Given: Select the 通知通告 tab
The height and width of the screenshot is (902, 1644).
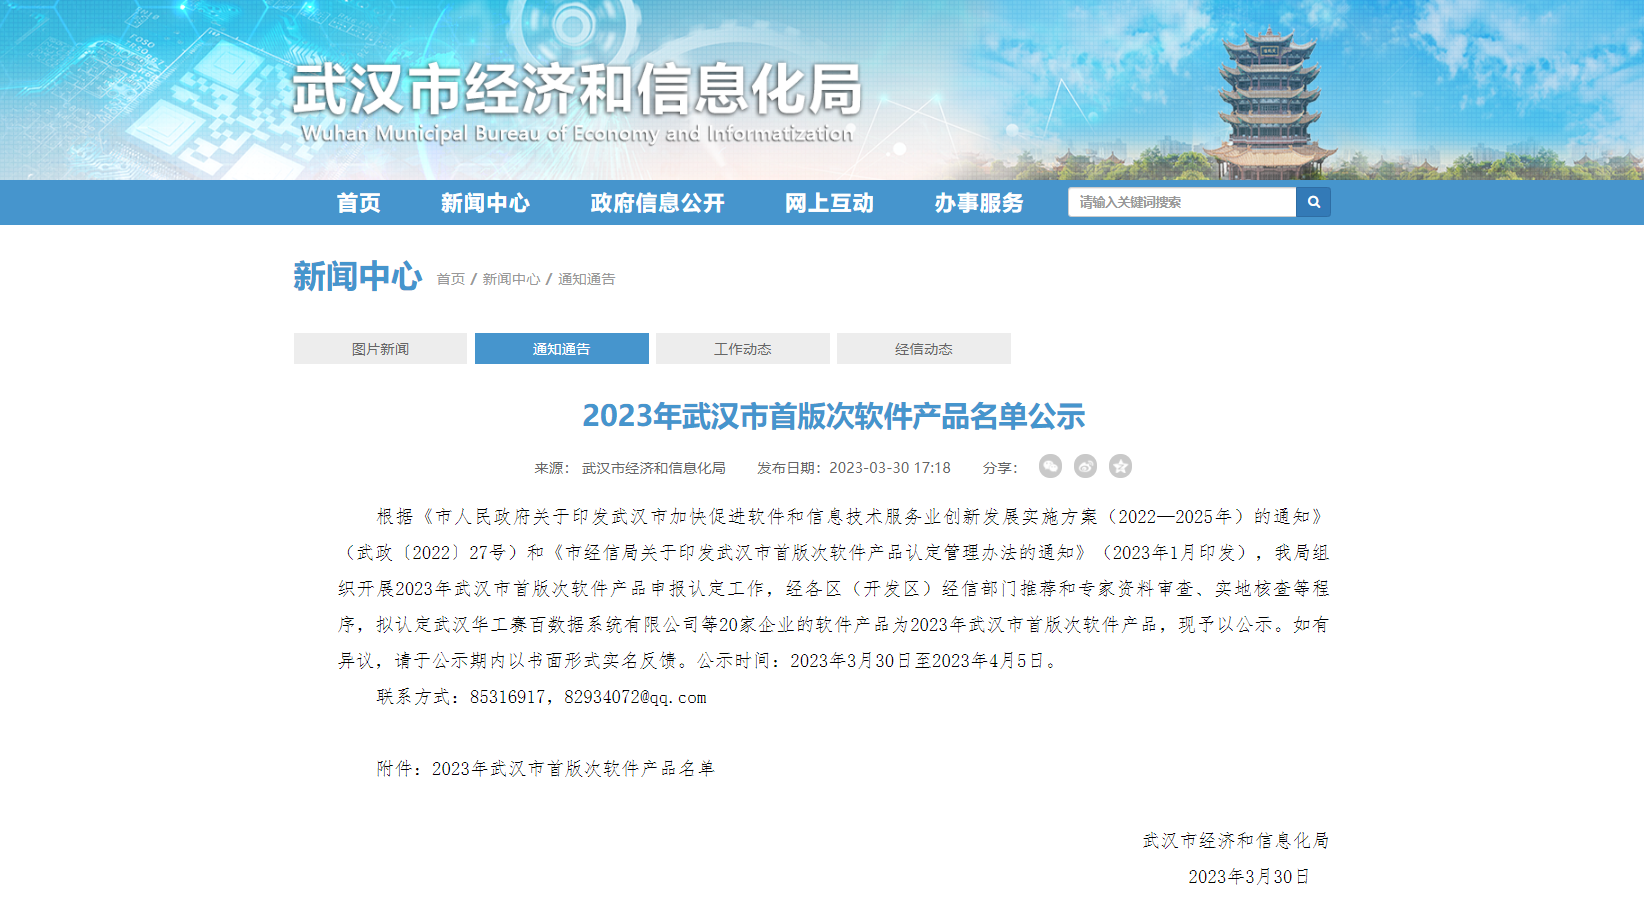Looking at the screenshot, I should tap(561, 348).
